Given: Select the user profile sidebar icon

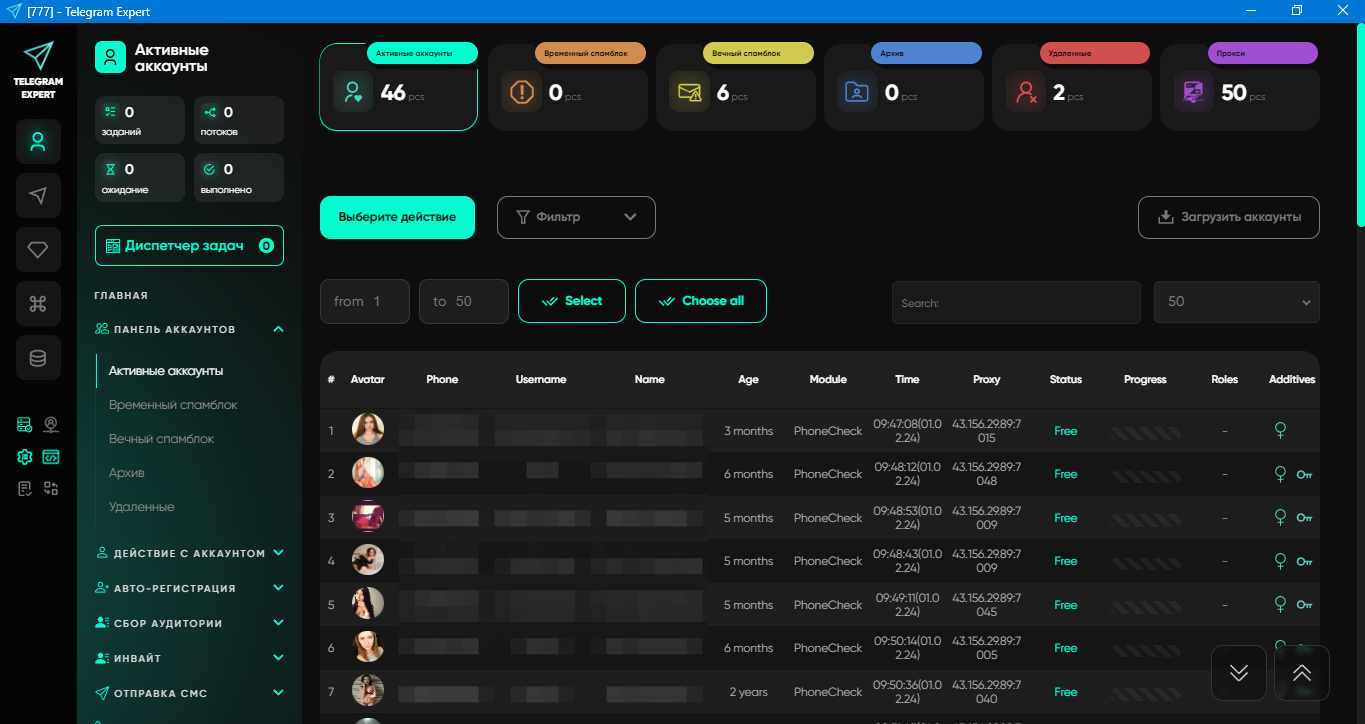Looking at the screenshot, I should 38,141.
